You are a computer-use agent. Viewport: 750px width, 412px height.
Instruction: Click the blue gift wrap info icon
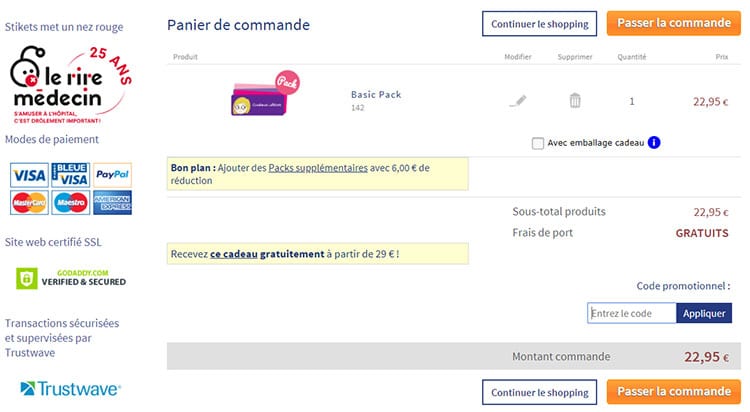point(654,143)
